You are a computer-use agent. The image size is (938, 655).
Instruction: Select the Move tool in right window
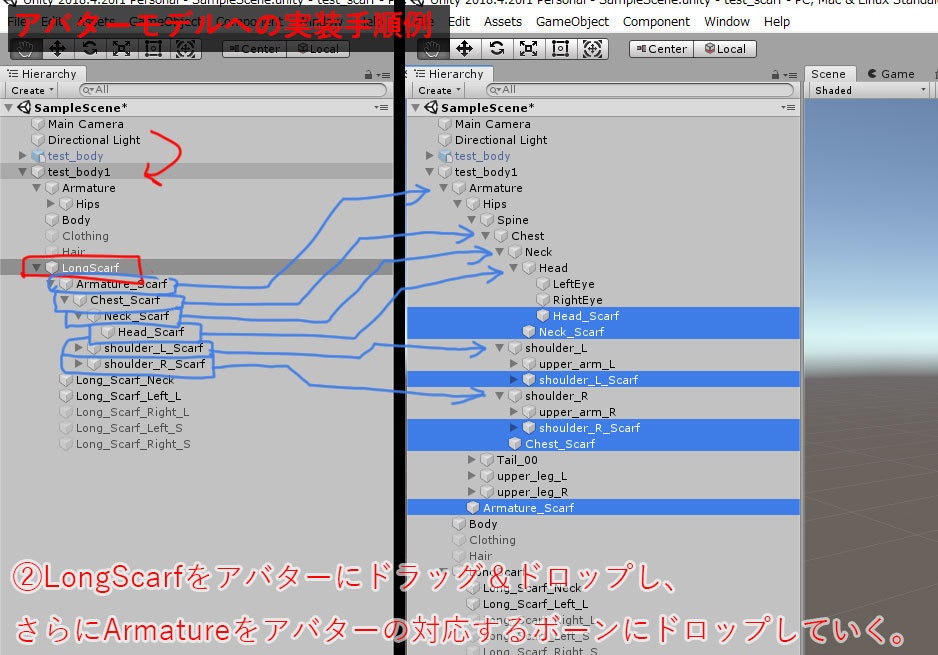click(x=464, y=48)
